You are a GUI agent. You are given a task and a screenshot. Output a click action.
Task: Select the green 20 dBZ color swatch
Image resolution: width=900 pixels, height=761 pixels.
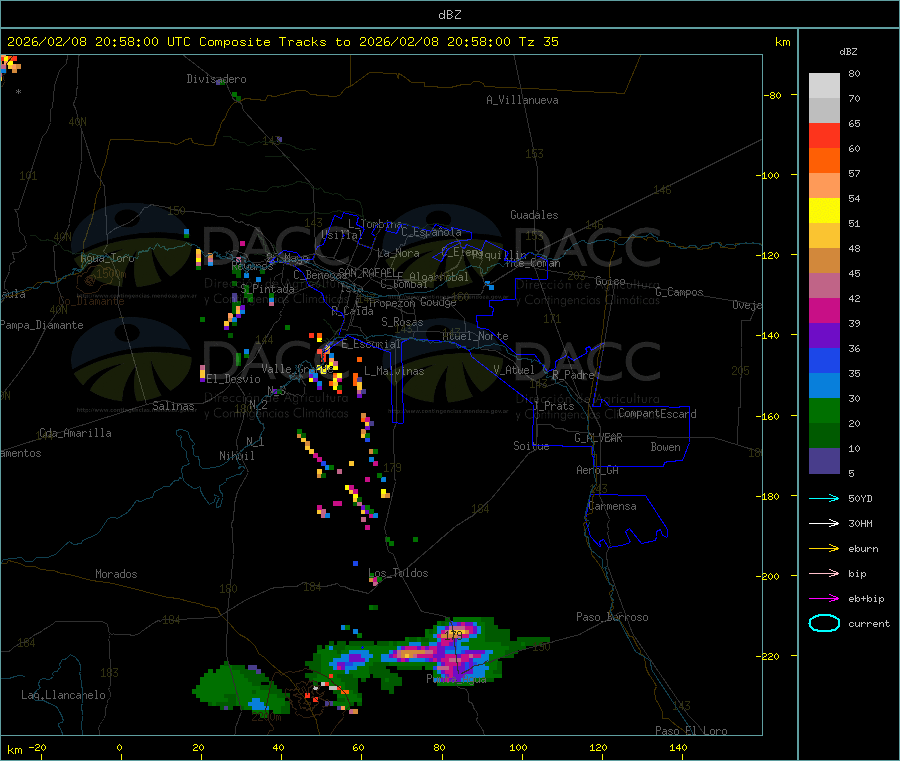point(824,410)
